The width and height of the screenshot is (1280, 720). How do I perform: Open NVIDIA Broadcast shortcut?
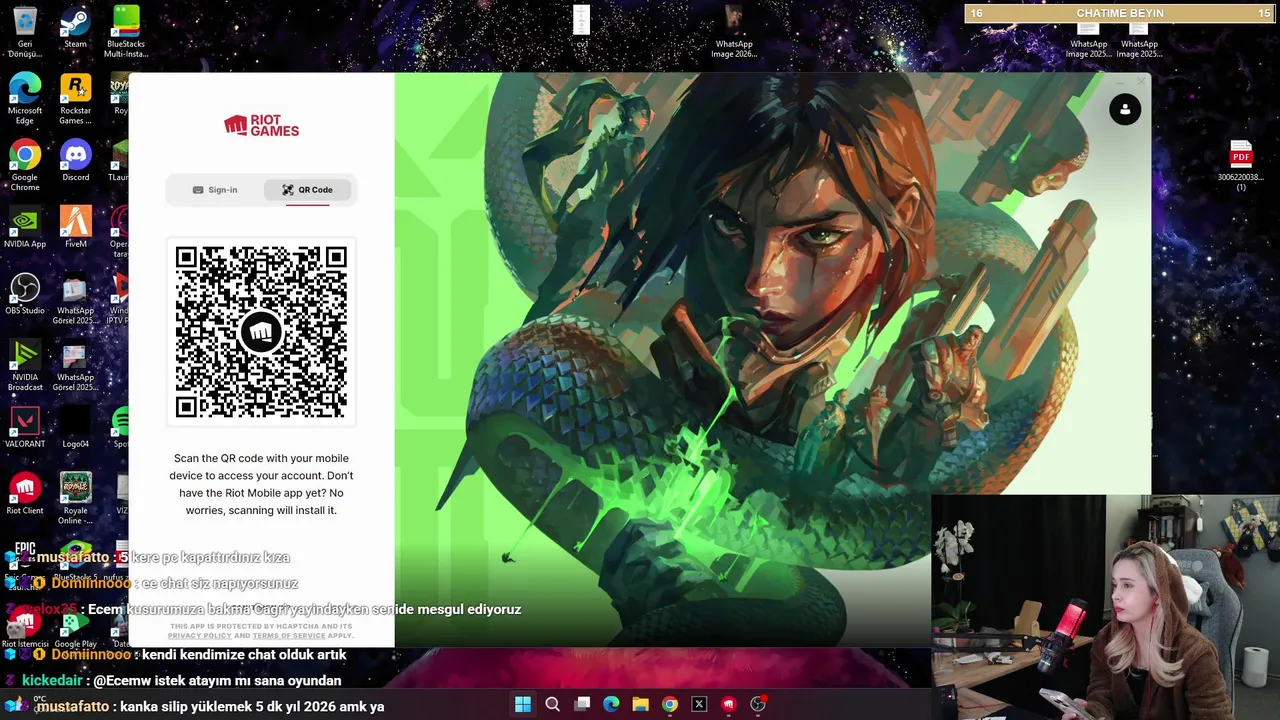click(x=25, y=366)
